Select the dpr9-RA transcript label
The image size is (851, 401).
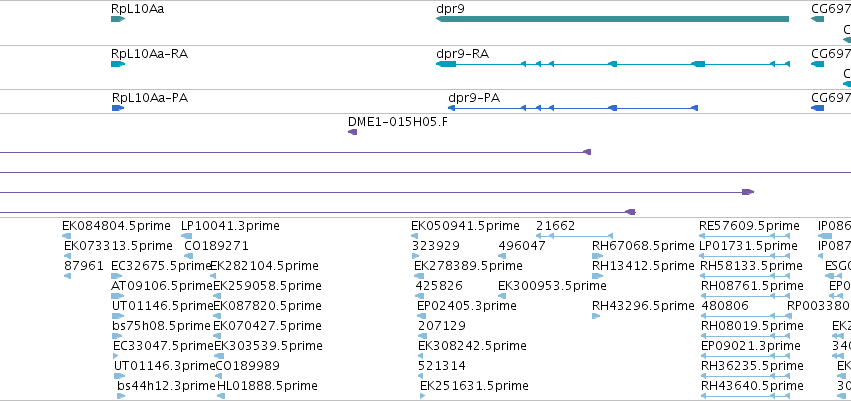pos(462,54)
